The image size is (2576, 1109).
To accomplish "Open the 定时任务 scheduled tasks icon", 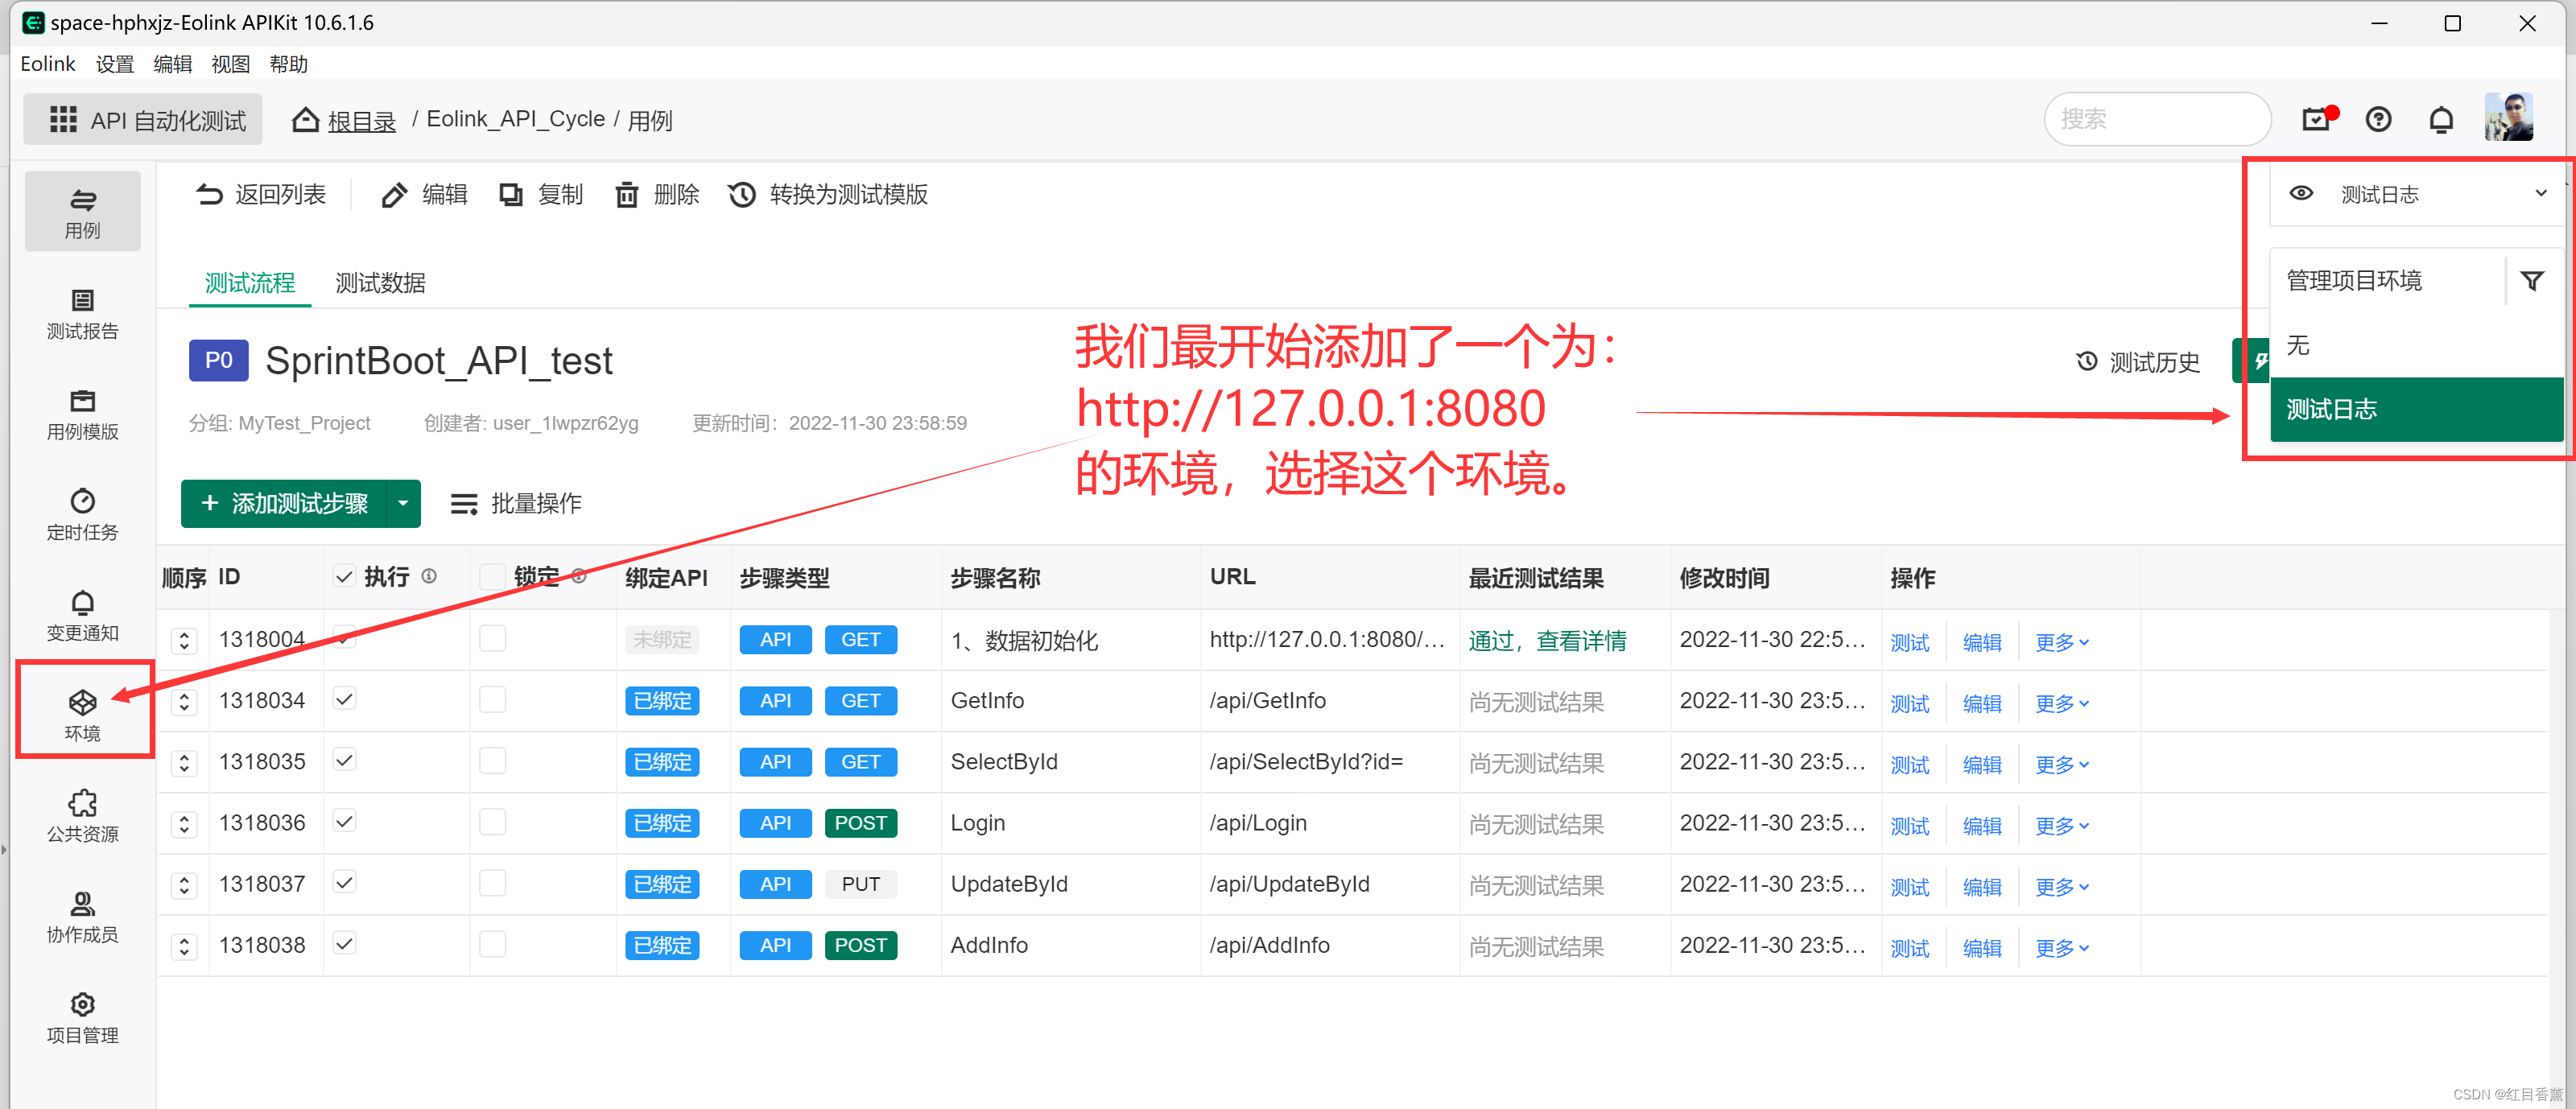I will pos(83,514).
